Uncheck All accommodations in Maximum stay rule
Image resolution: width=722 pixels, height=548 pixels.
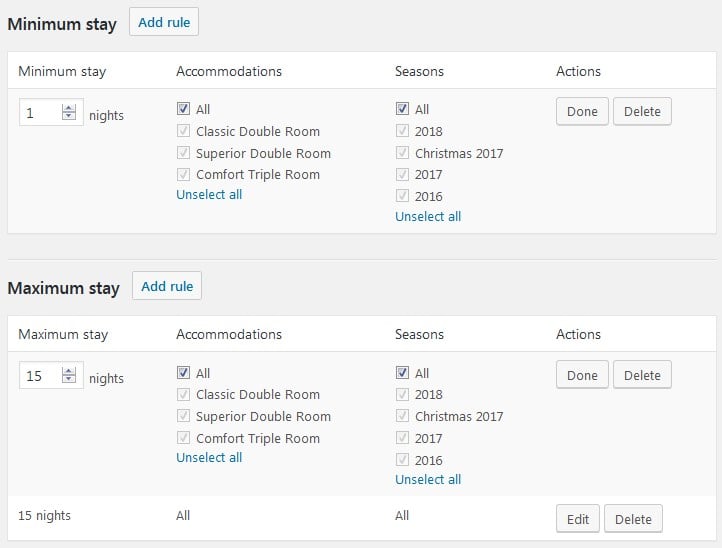point(183,372)
